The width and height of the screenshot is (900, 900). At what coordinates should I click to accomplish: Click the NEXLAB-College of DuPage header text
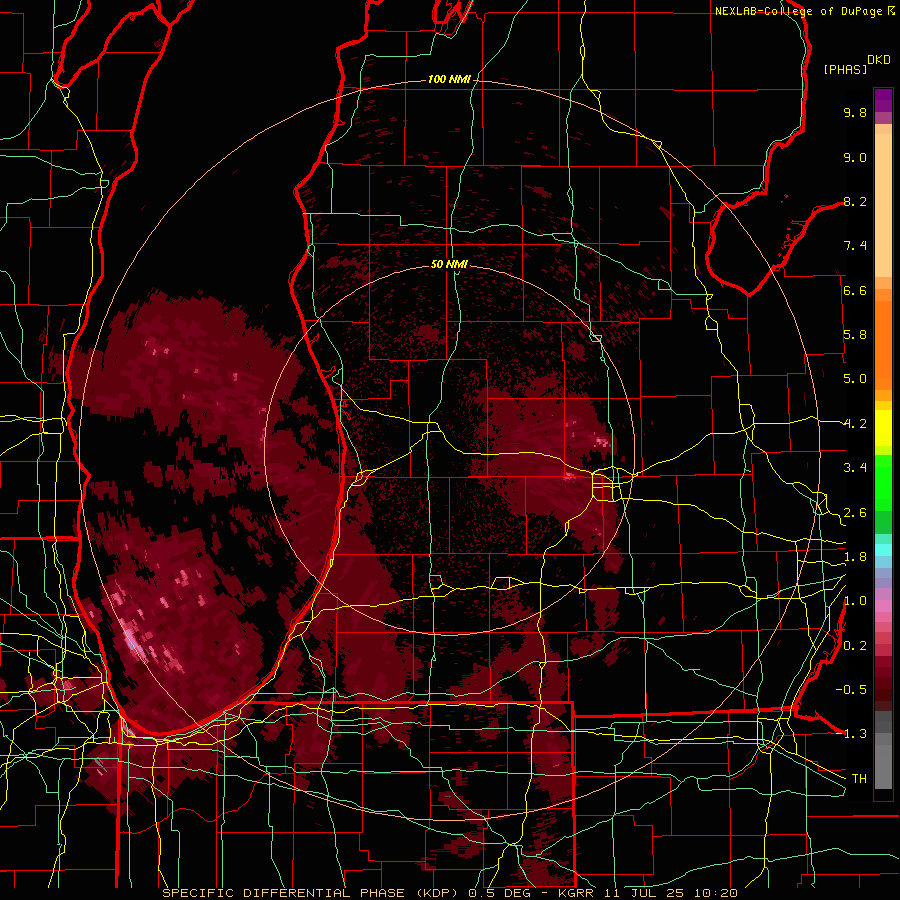[x=798, y=11]
